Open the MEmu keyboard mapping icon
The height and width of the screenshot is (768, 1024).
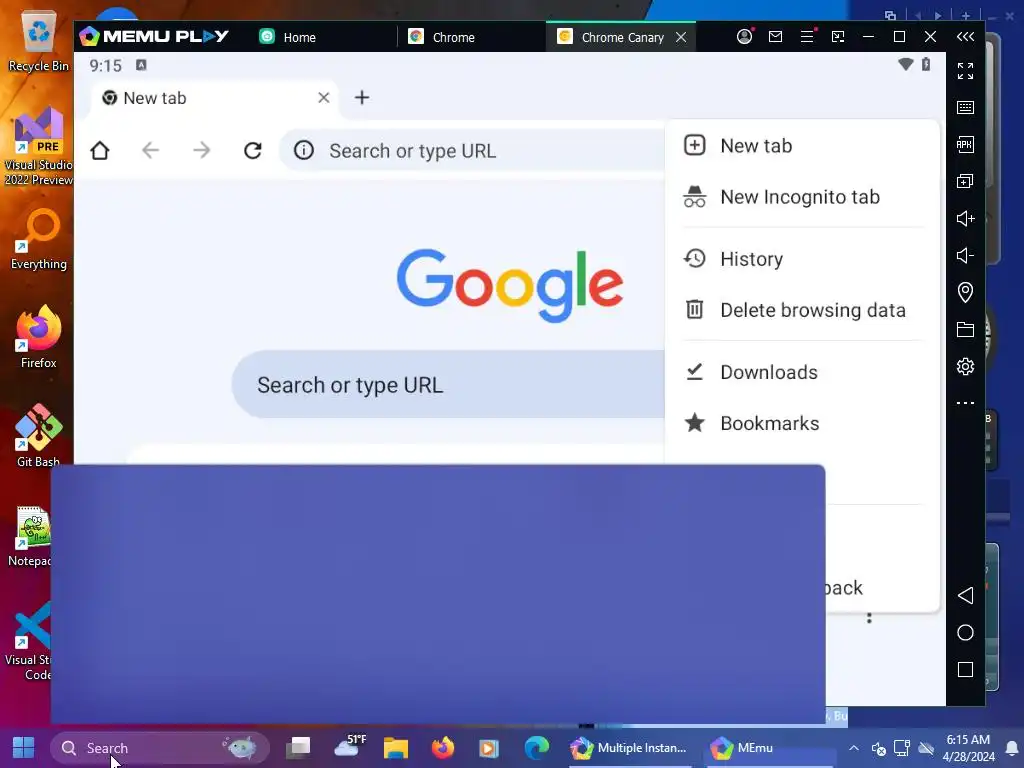pos(965,108)
